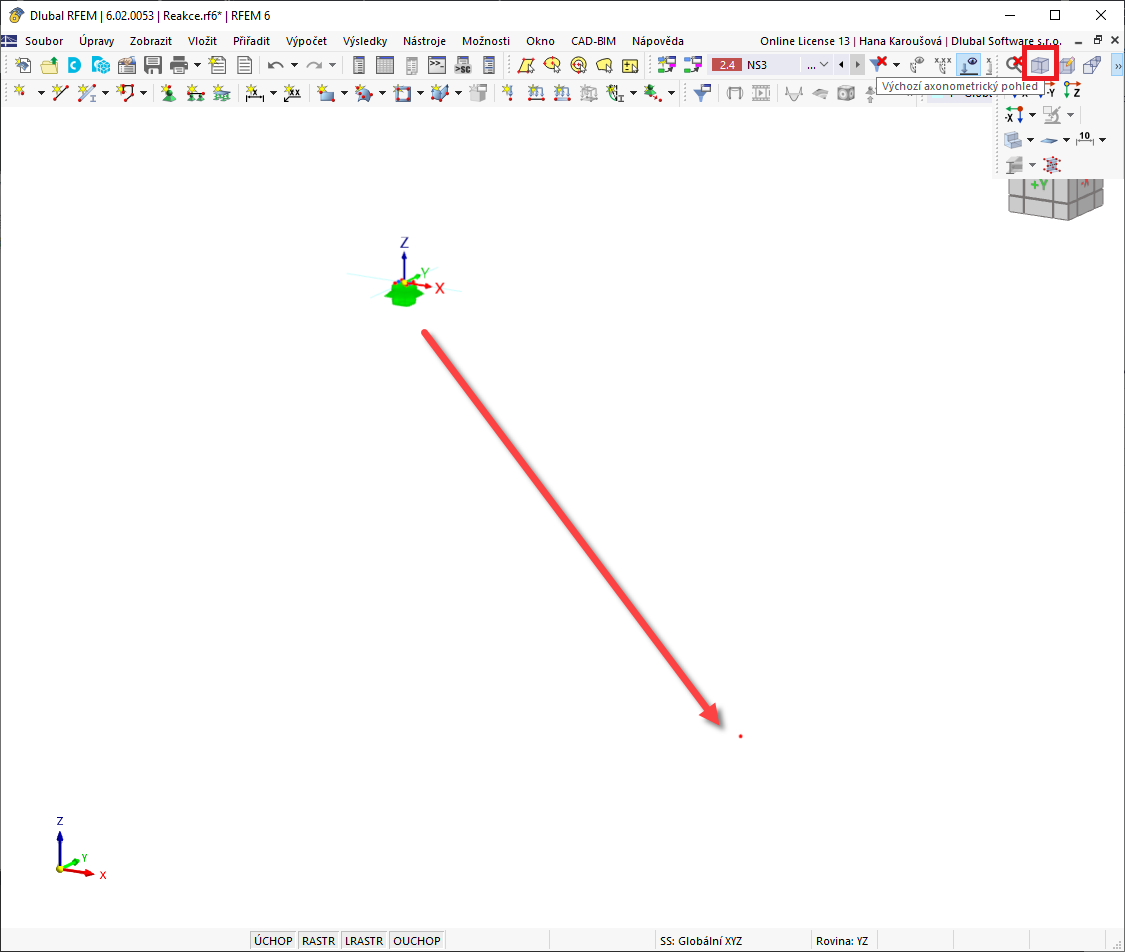
Task: Open the Výpočet menu
Action: (x=306, y=41)
